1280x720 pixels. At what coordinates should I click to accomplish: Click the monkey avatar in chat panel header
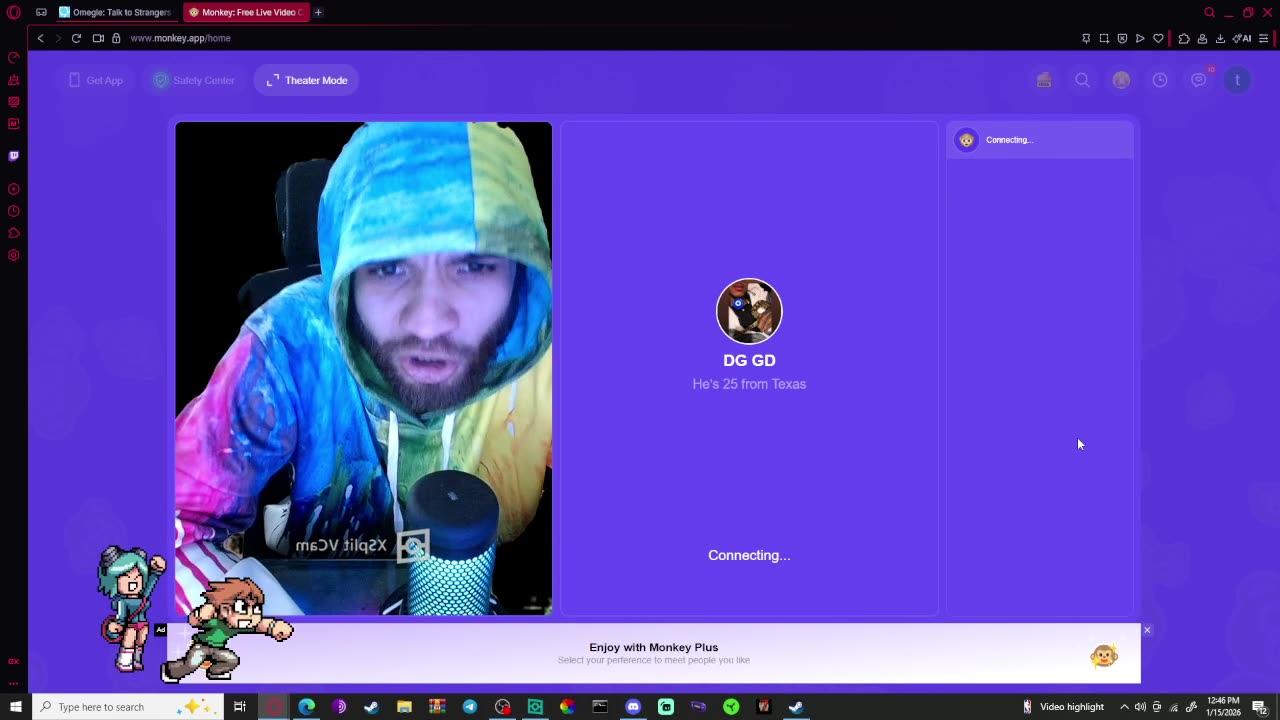[x=966, y=140]
